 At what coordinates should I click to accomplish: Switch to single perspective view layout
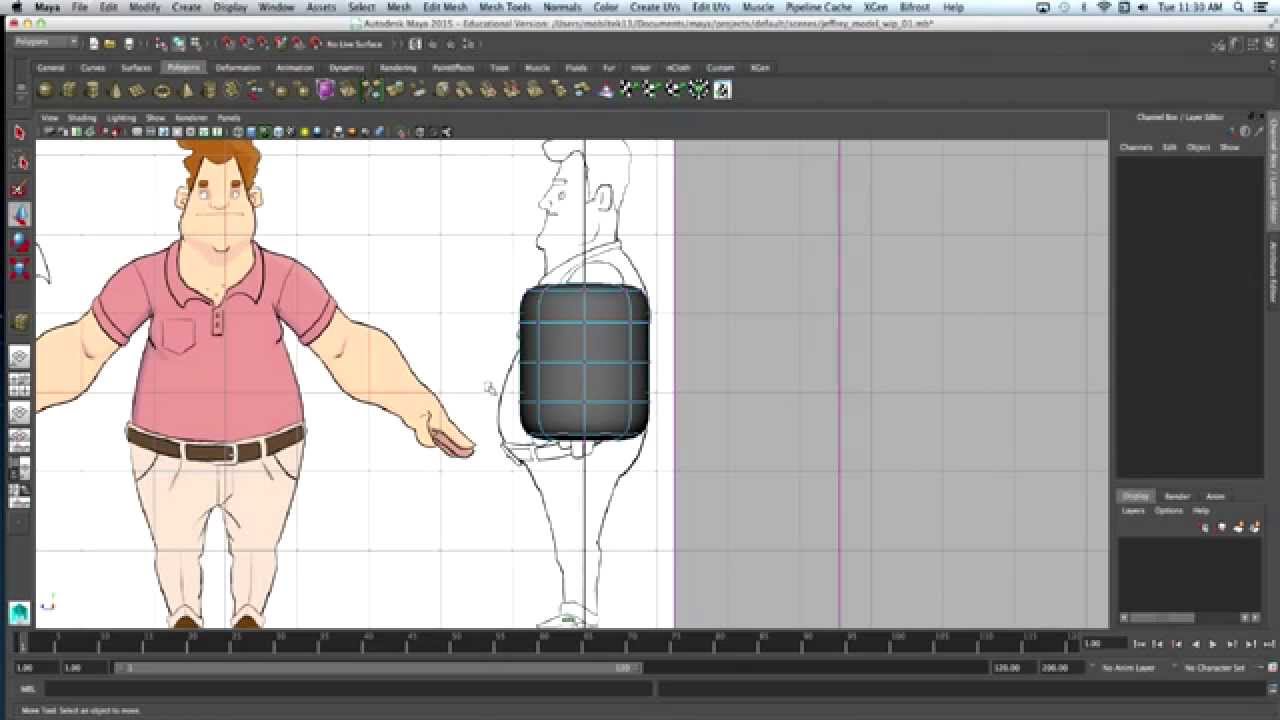[x=19, y=357]
